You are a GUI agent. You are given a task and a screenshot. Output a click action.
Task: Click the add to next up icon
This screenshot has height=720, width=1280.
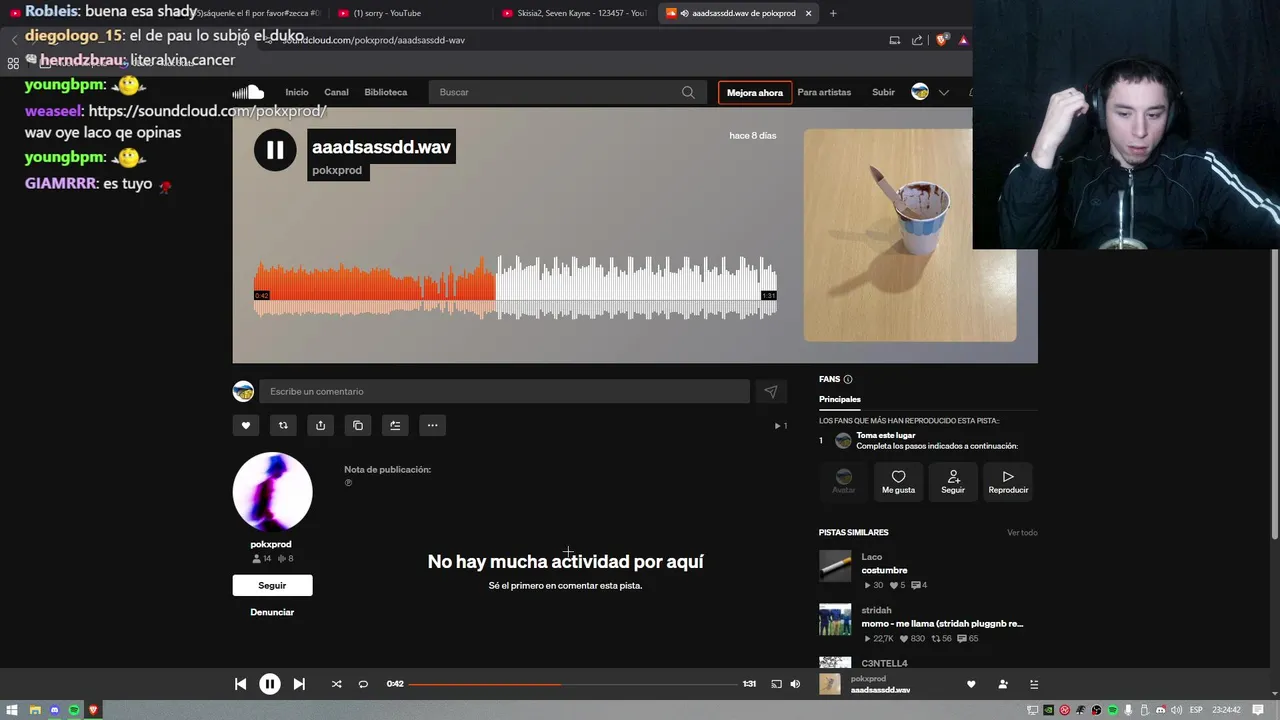tap(395, 425)
